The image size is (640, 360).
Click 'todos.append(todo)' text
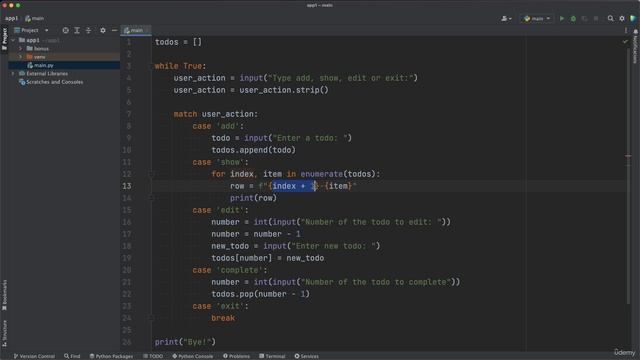[x=253, y=150]
